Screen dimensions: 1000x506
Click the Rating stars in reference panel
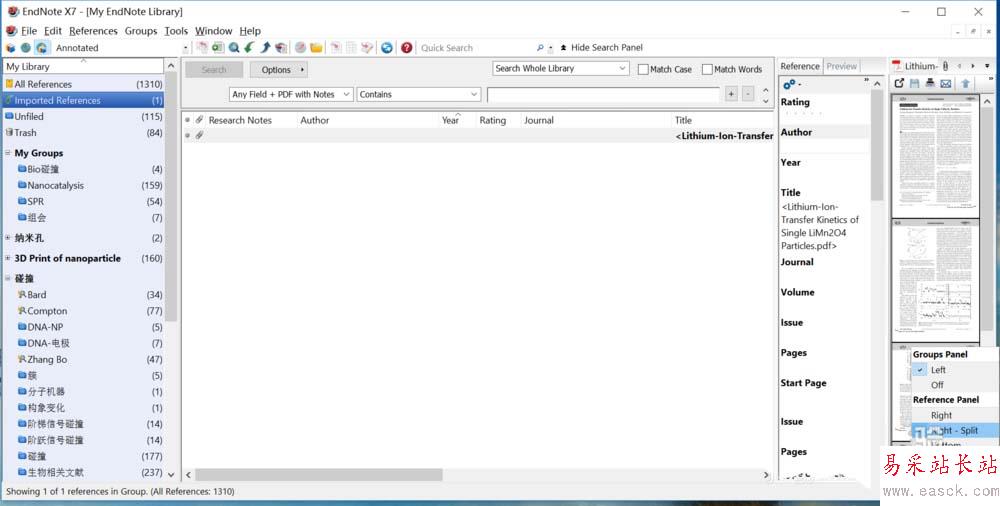tap(803, 114)
